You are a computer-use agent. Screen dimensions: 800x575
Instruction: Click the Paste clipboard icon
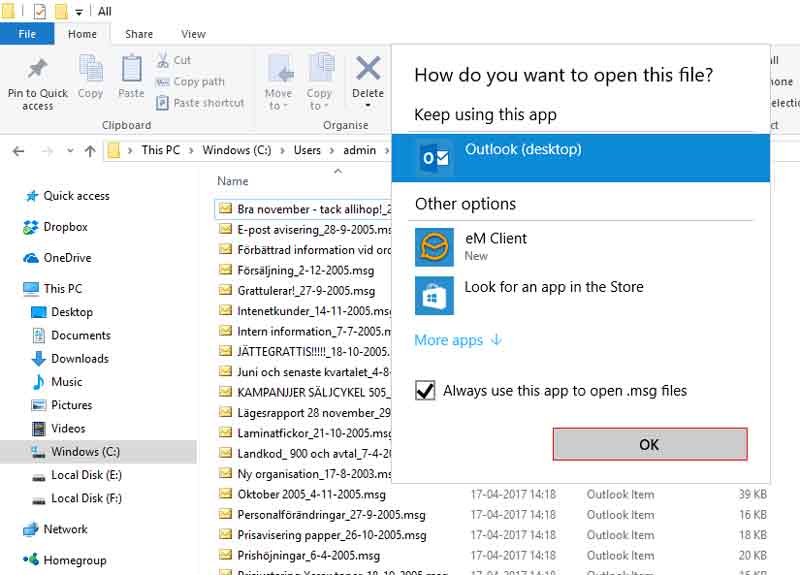click(x=131, y=68)
